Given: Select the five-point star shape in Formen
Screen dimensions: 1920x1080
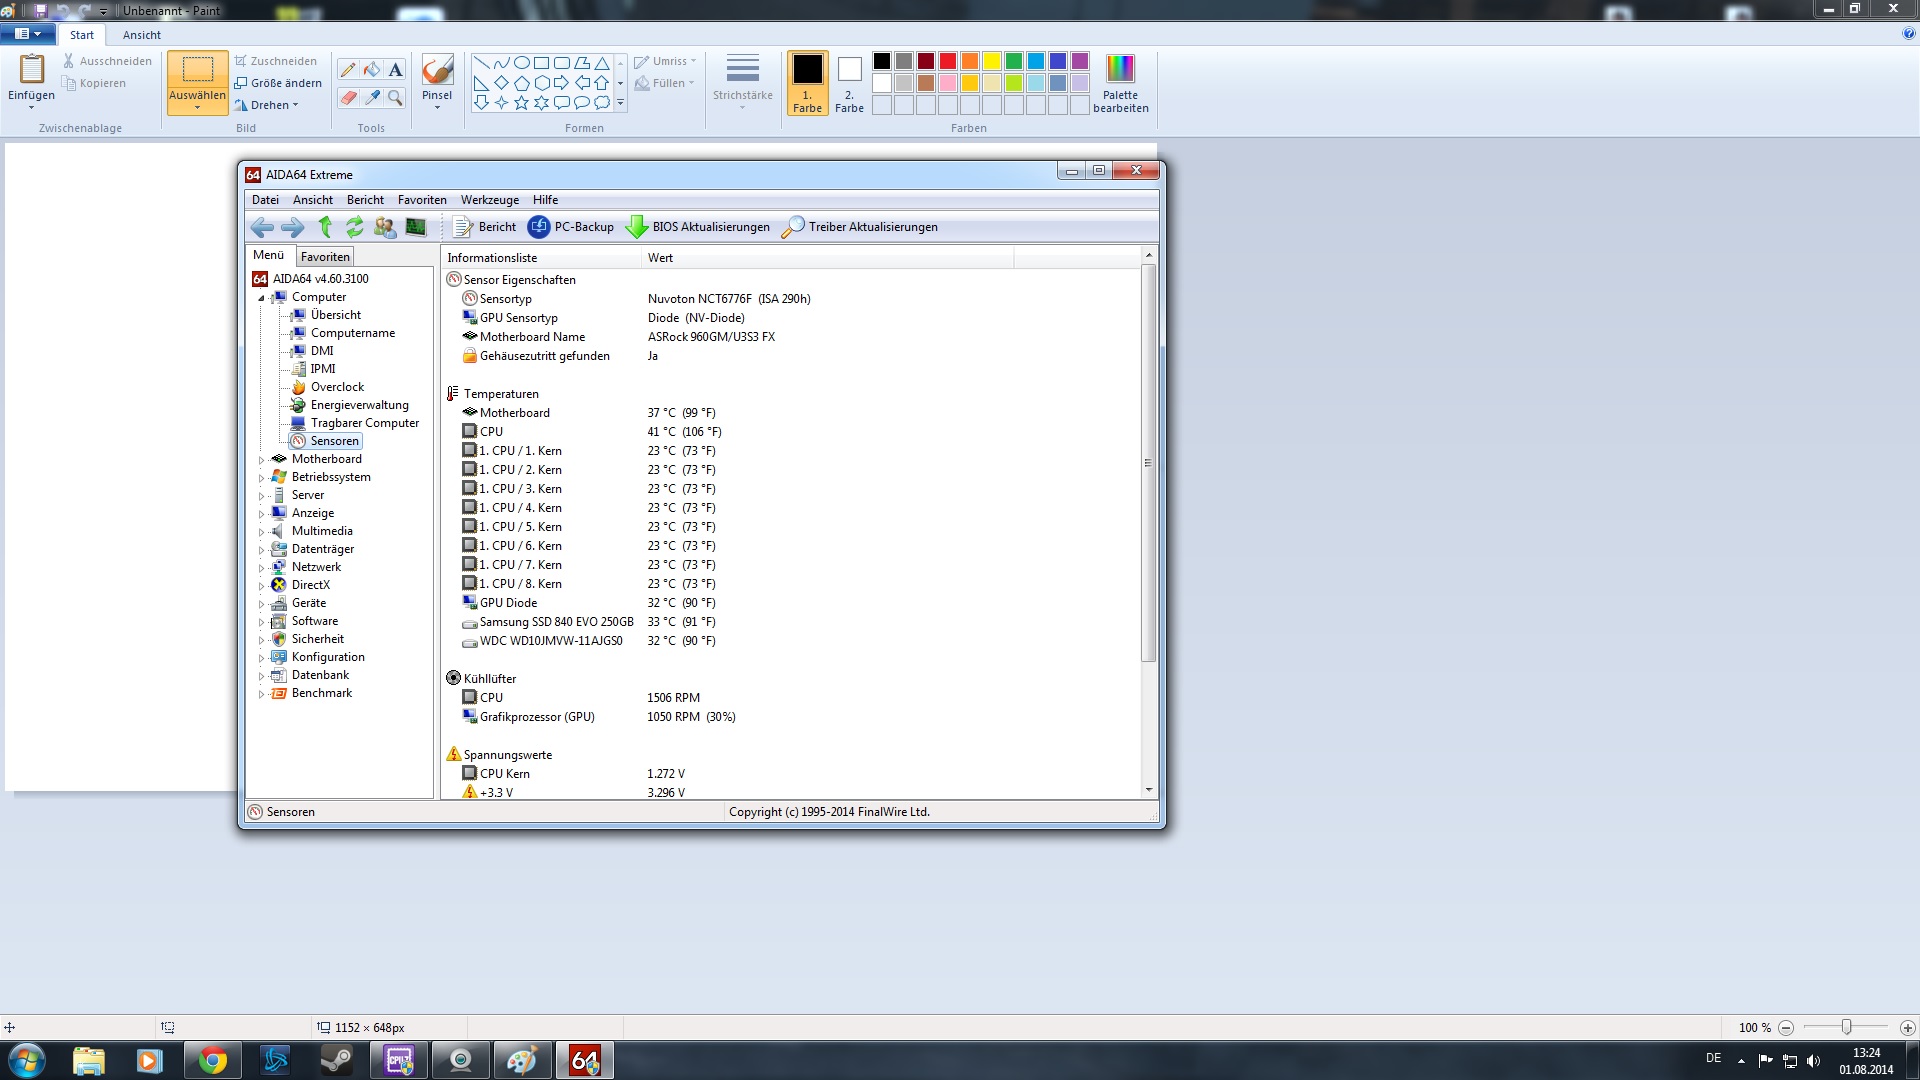Looking at the screenshot, I should (x=521, y=102).
